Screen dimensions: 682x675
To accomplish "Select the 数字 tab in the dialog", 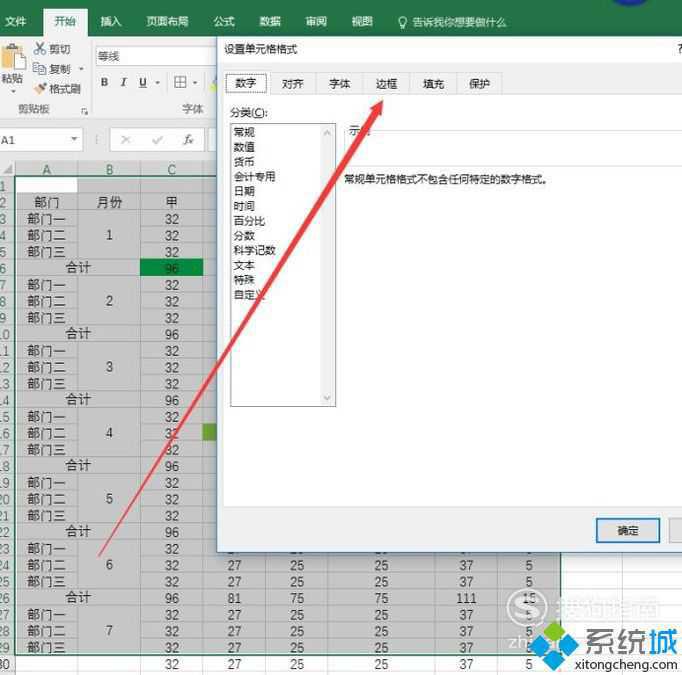I will pos(246,83).
